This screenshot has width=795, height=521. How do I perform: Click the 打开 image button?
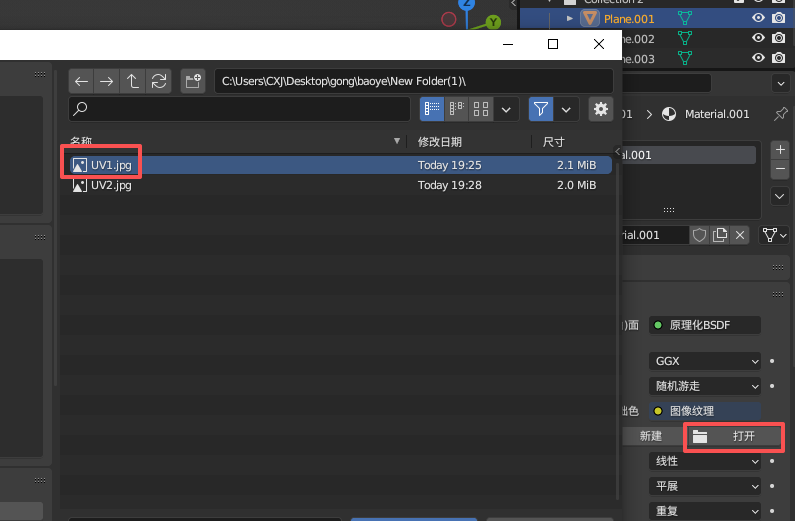pos(734,436)
